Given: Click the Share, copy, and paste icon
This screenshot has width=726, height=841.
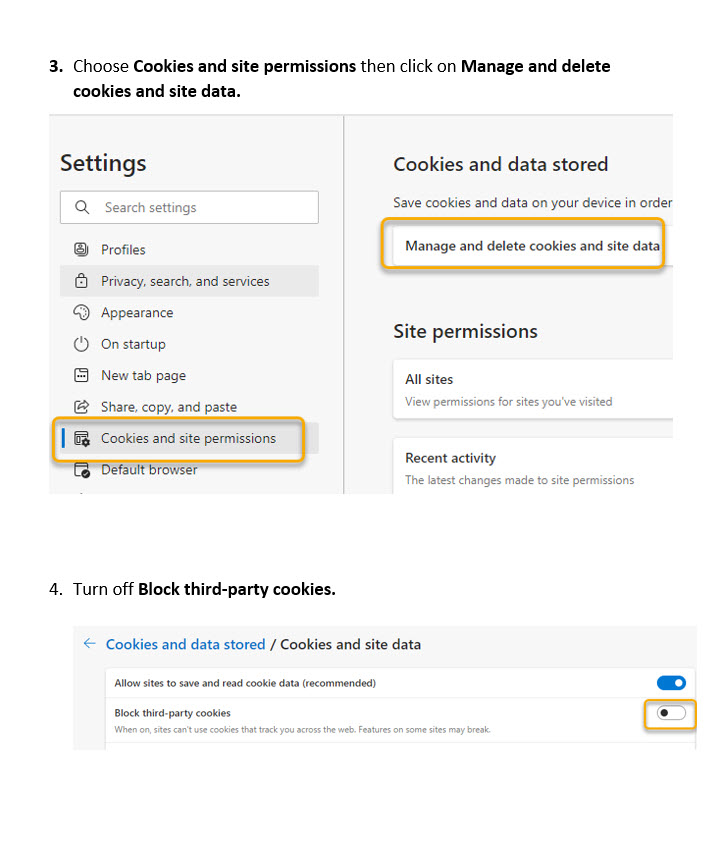Looking at the screenshot, I should [x=82, y=407].
